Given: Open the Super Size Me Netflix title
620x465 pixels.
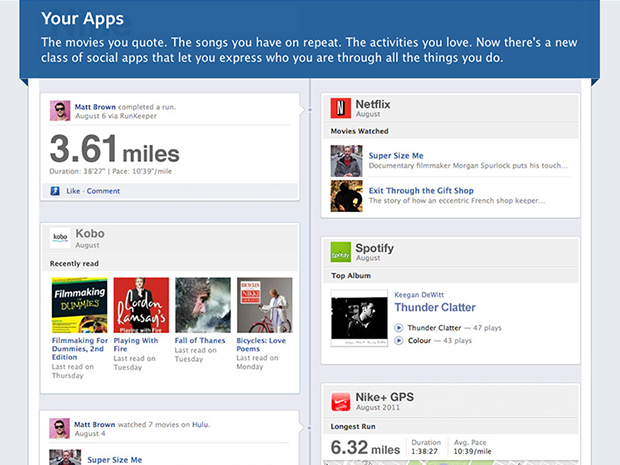Looking at the screenshot, I should (x=396, y=156).
